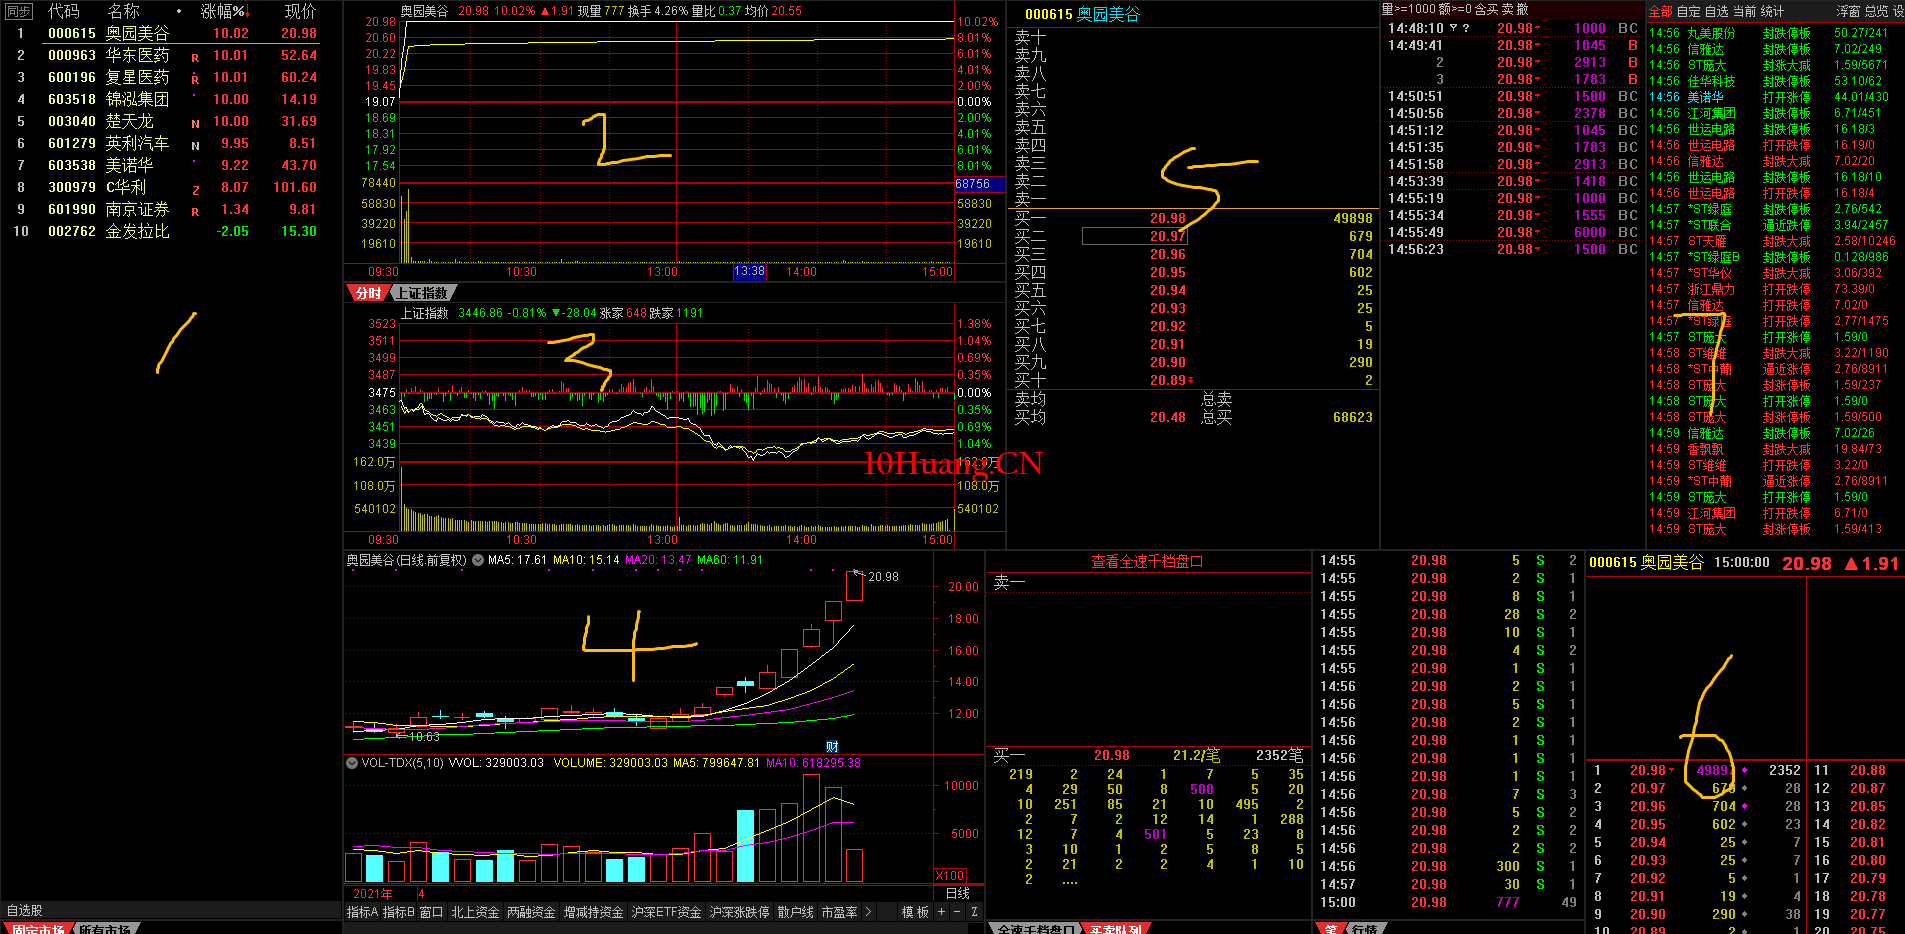Screen dimensions: 1905x934
Task: Click the 总览 overview button
Action: point(1876,11)
